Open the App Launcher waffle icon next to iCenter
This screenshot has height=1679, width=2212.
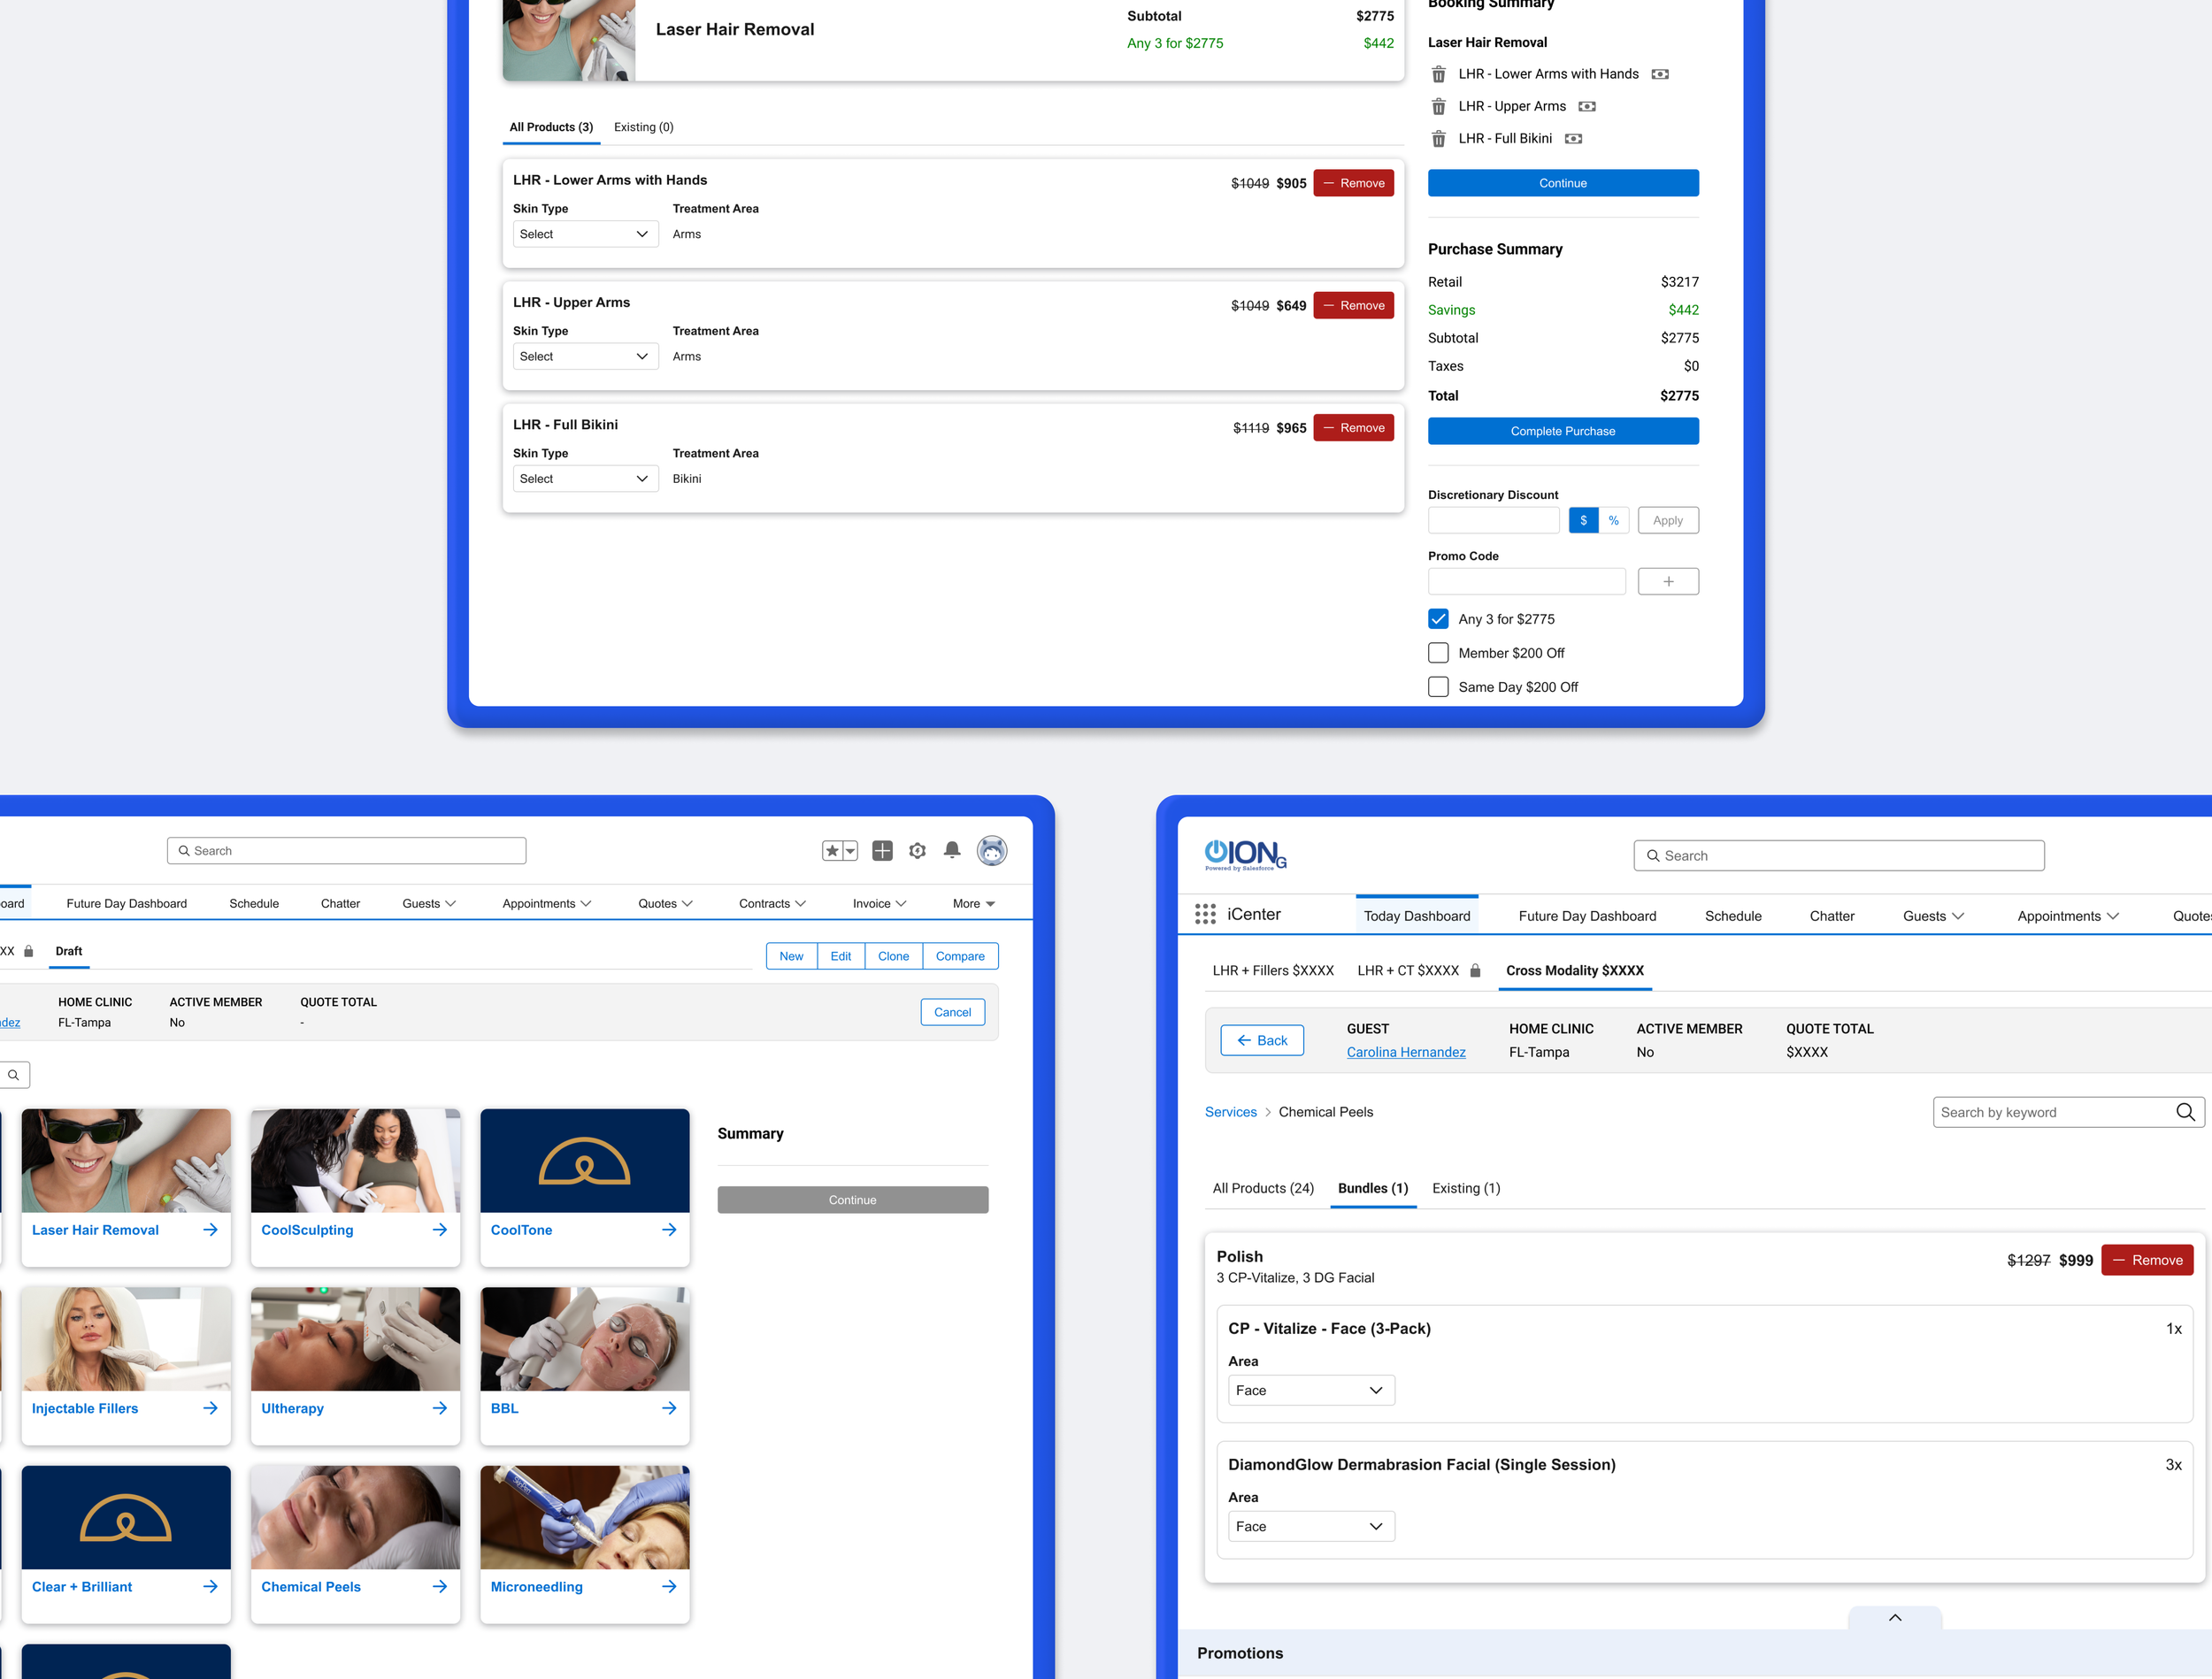pyautogui.click(x=1205, y=914)
